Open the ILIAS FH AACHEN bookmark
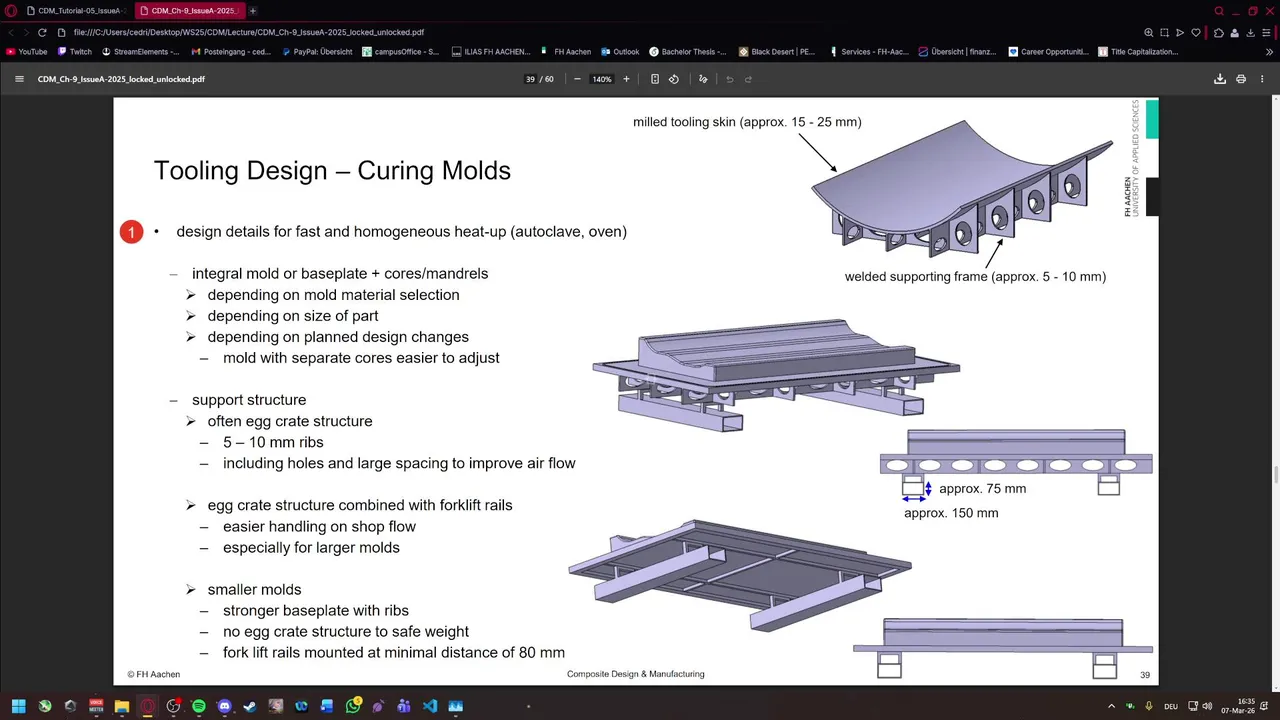The height and width of the screenshot is (720, 1280). click(491, 52)
